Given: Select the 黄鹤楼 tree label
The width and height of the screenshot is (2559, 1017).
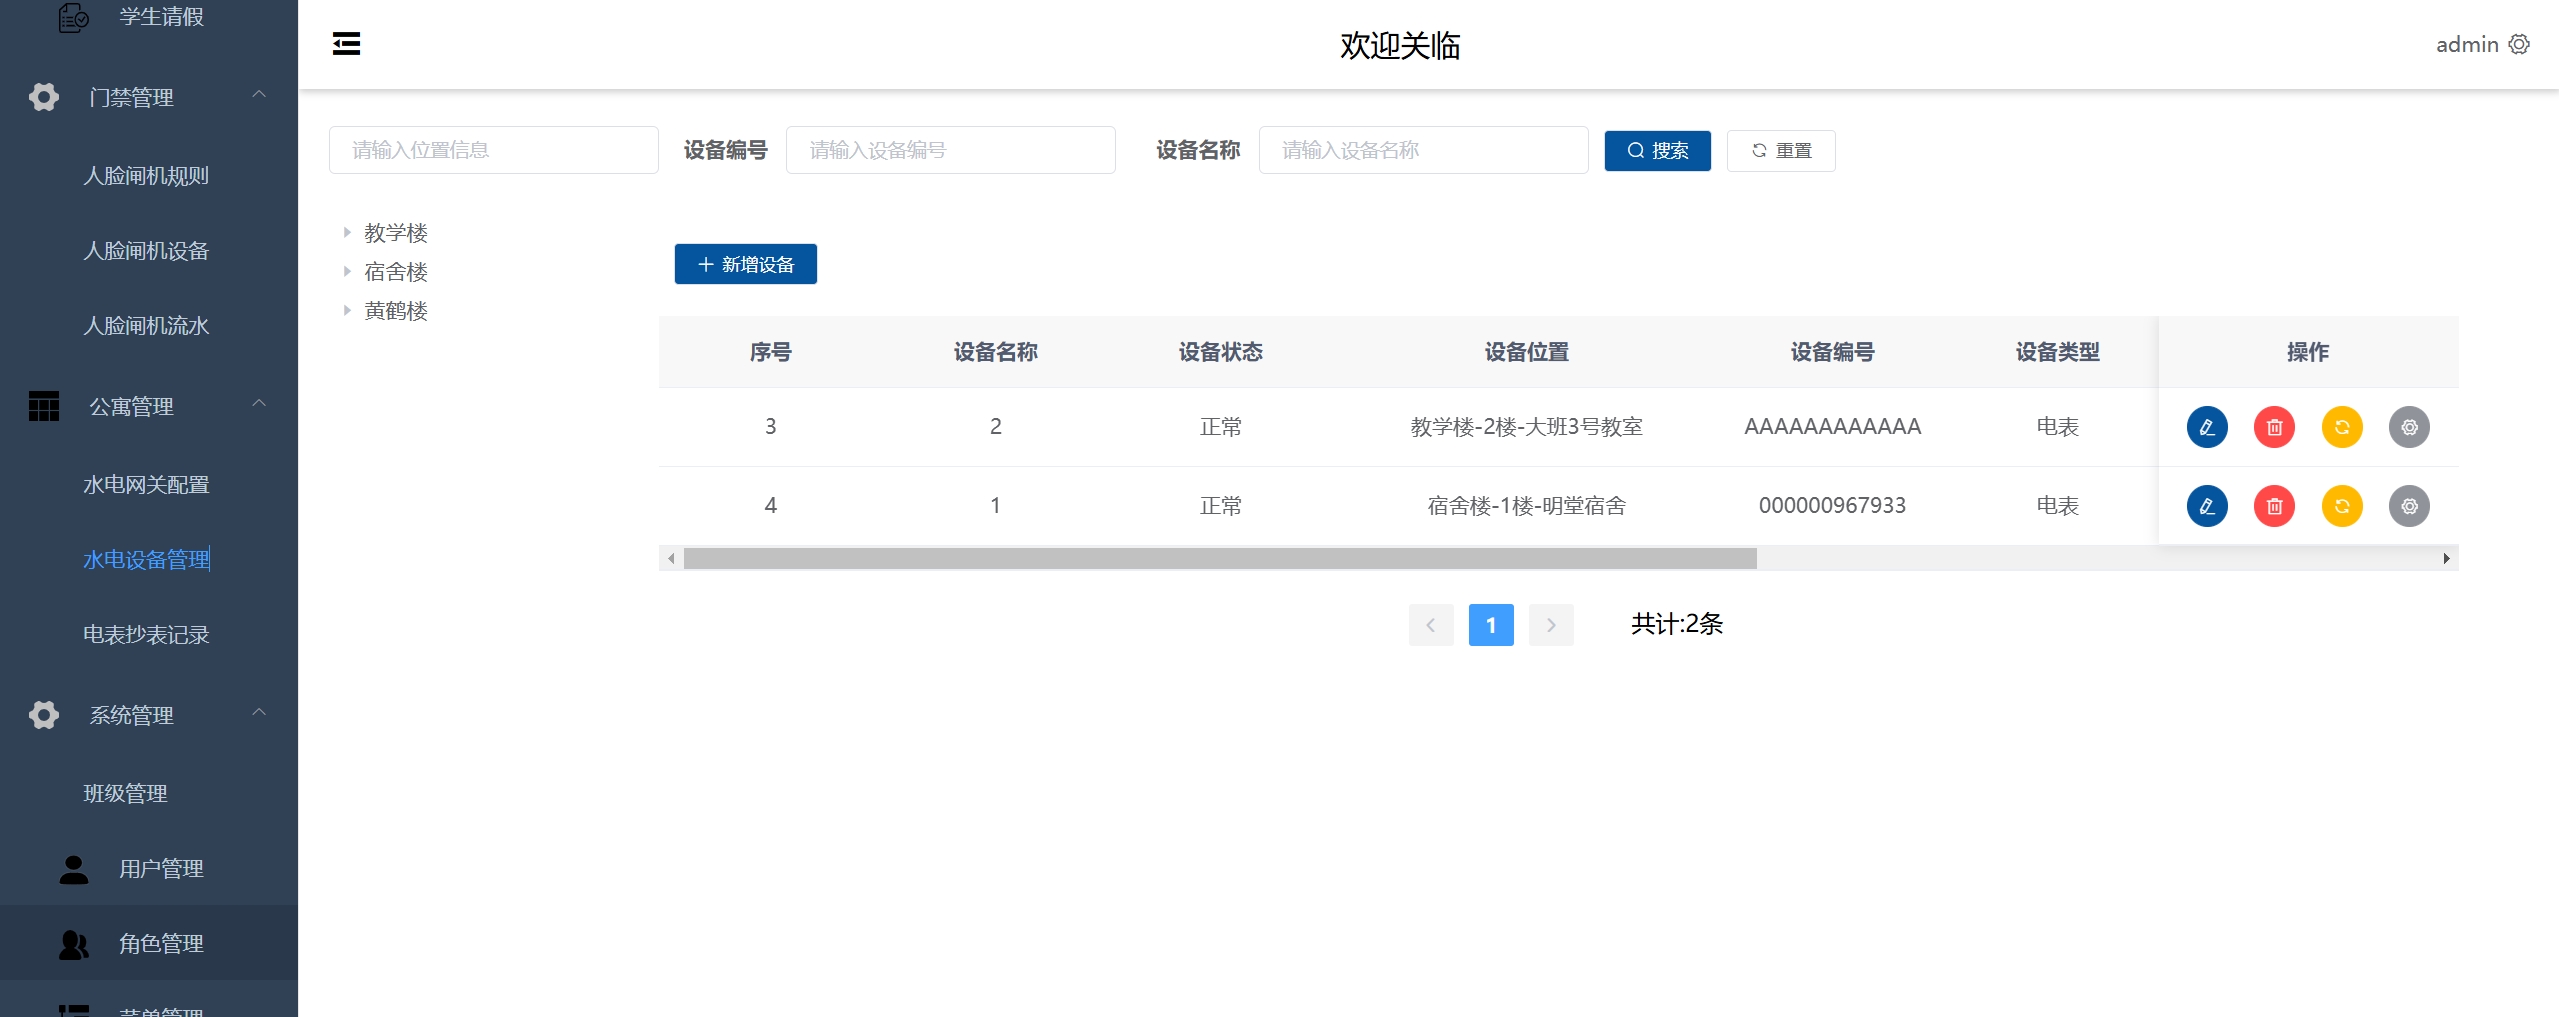Looking at the screenshot, I should 396,311.
